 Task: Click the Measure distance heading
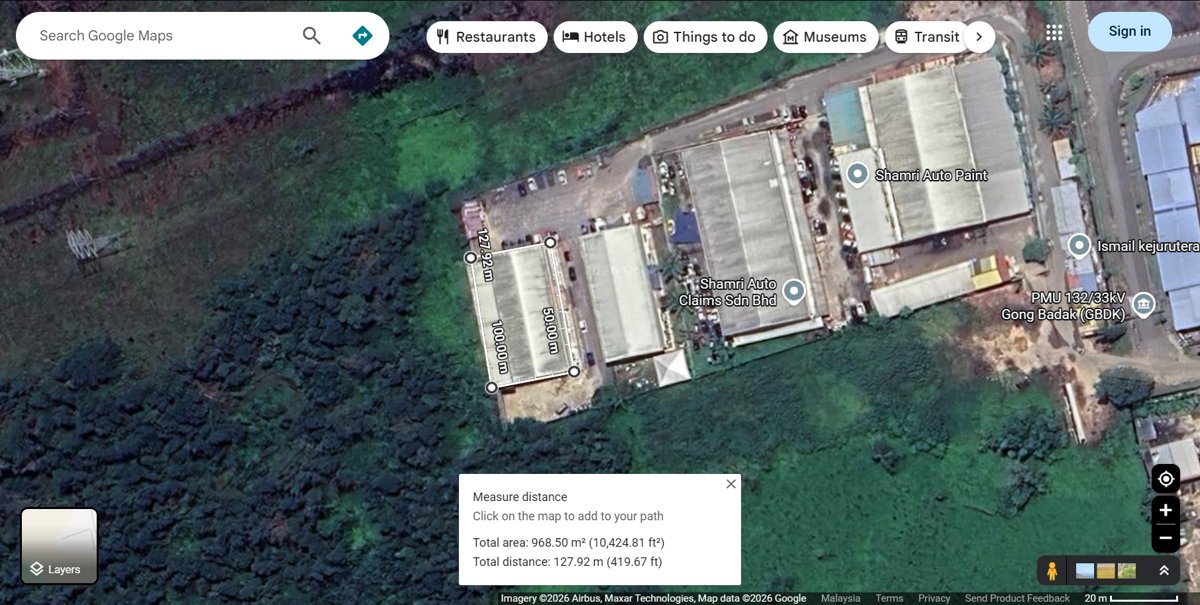pos(520,497)
